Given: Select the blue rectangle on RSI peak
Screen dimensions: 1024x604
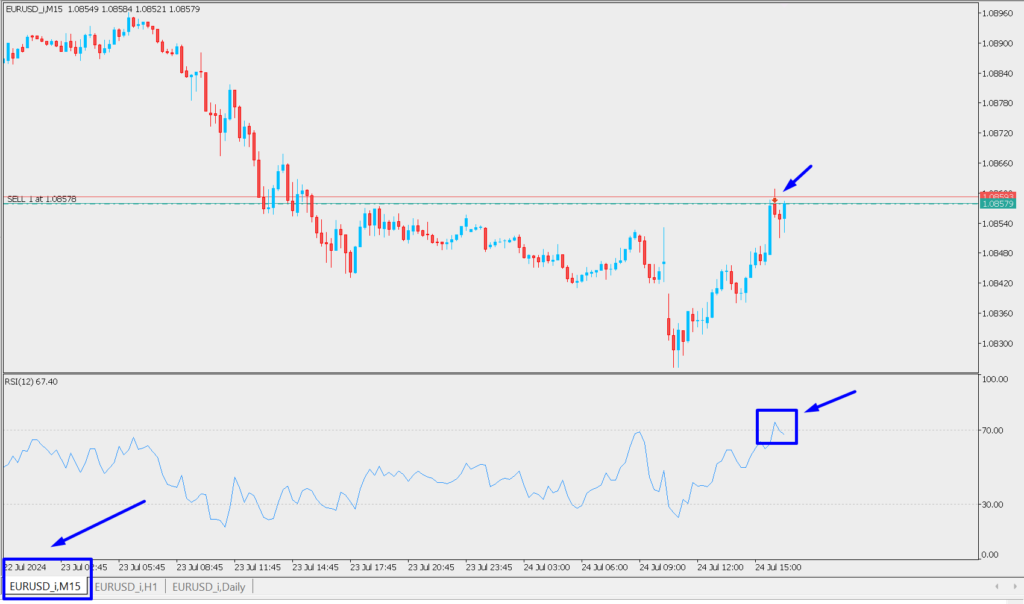Looking at the screenshot, I should [x=777, y=426].
